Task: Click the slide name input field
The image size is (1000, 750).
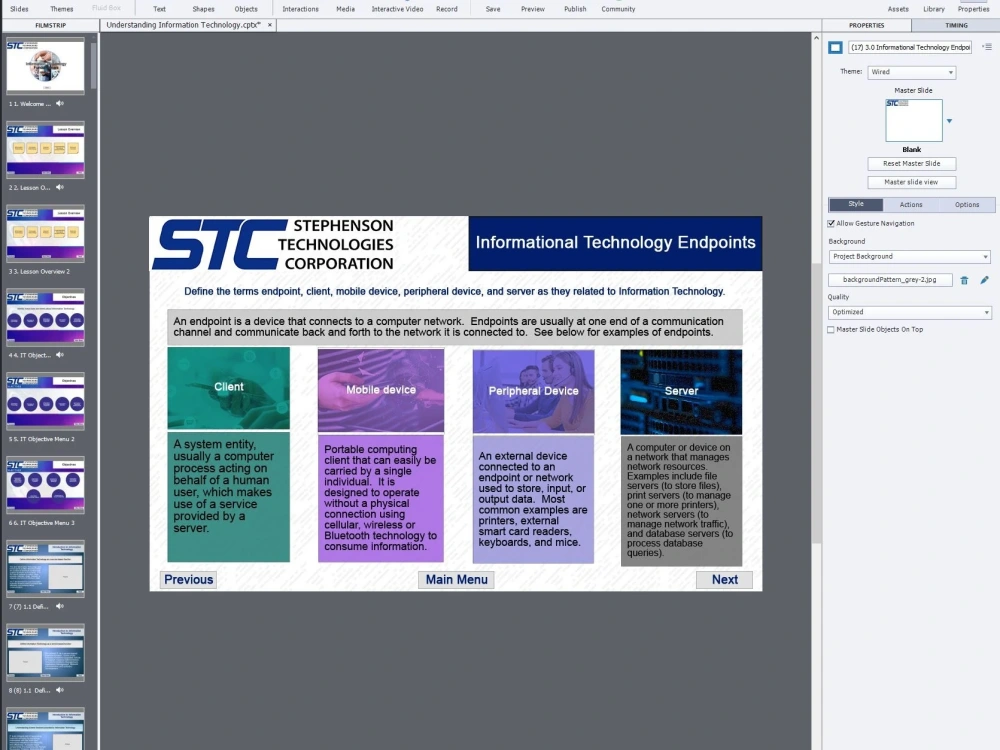Action: [x=910, y=47]
